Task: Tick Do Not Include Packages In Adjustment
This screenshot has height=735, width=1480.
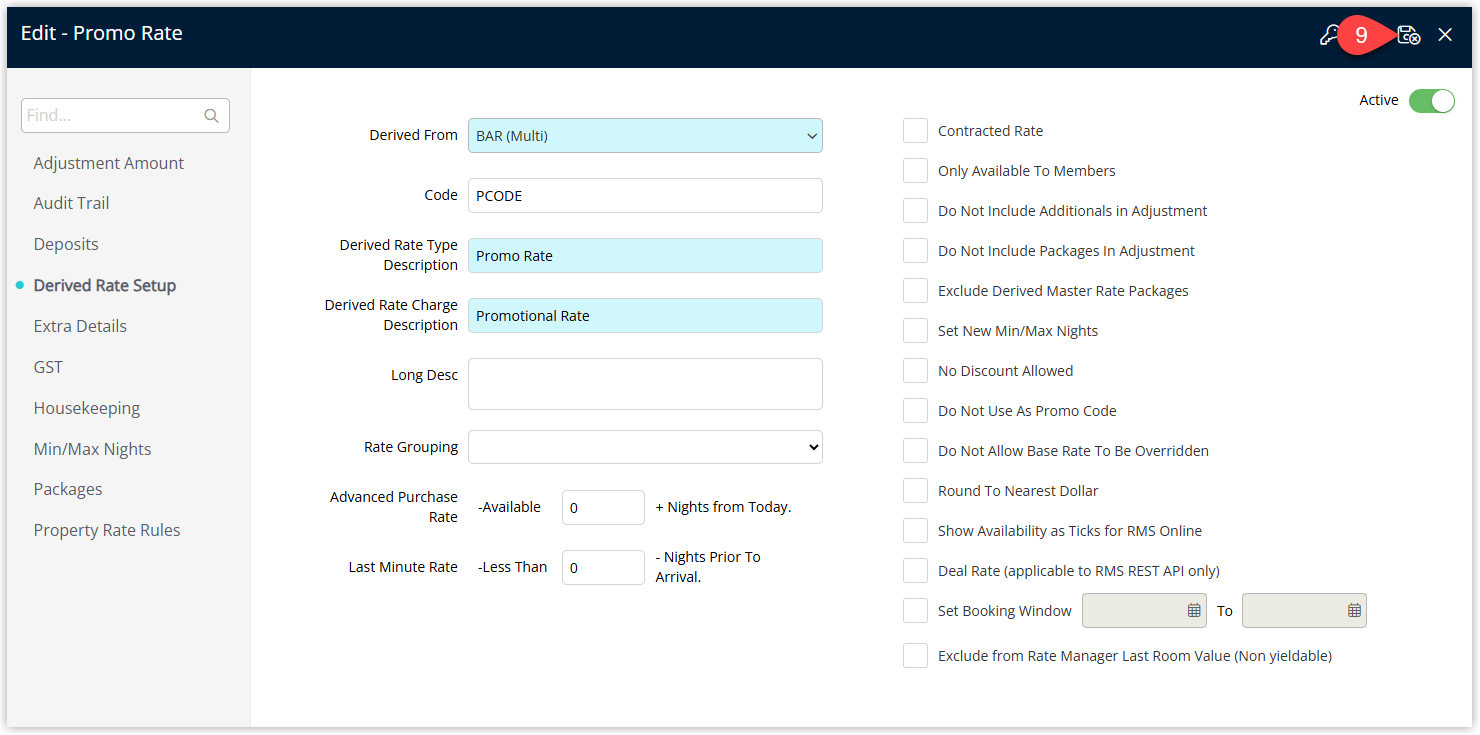Action: coord(915,251)
